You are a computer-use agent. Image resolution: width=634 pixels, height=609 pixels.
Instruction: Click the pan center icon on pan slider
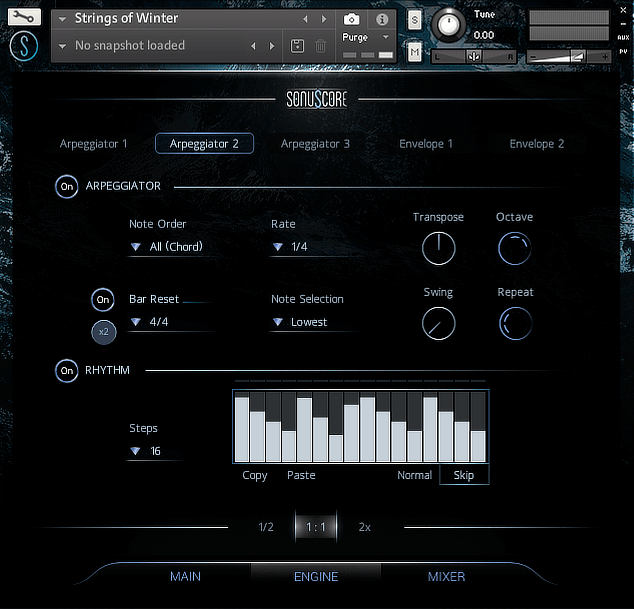[473, 56]
